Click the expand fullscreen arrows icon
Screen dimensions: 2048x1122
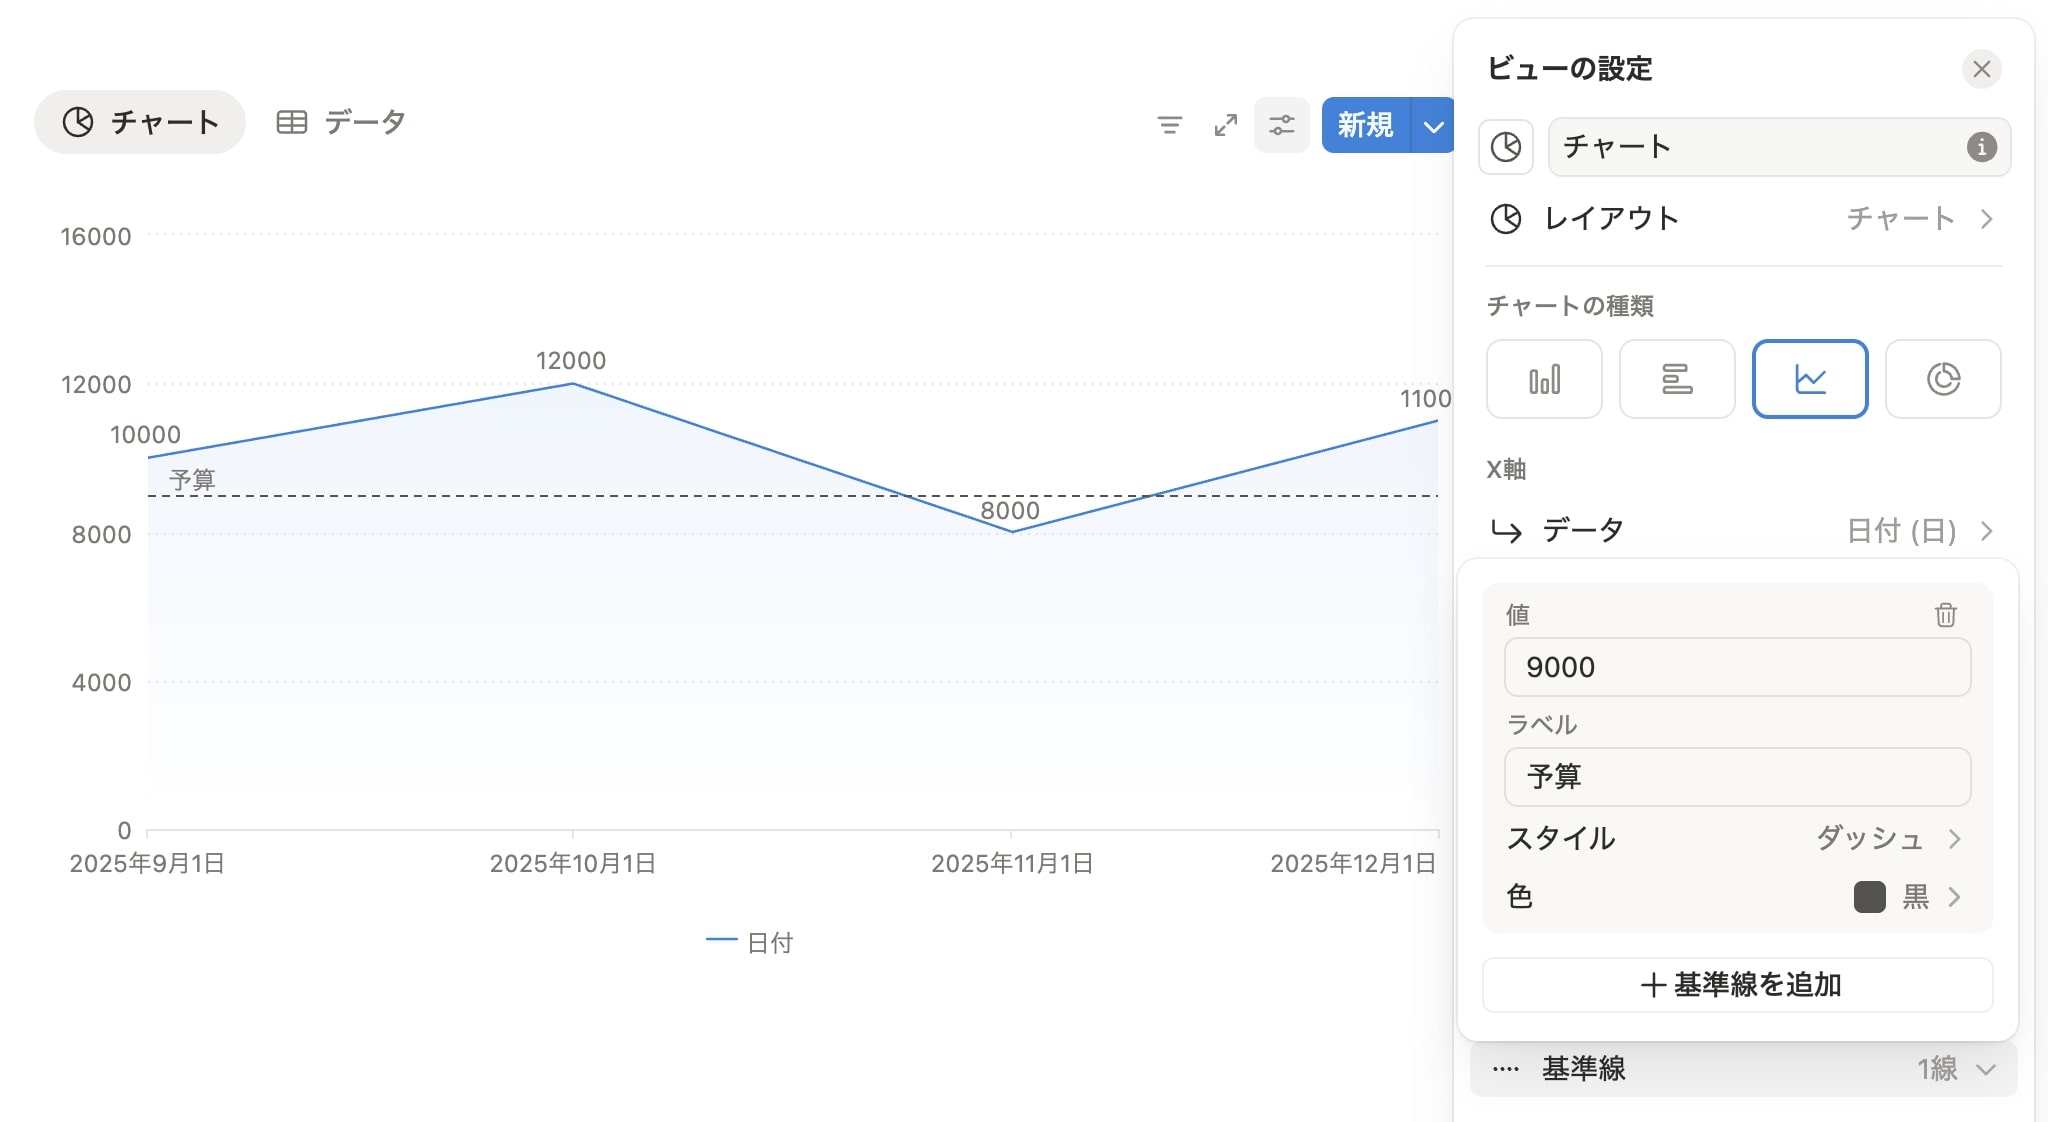click(1225, 125)
